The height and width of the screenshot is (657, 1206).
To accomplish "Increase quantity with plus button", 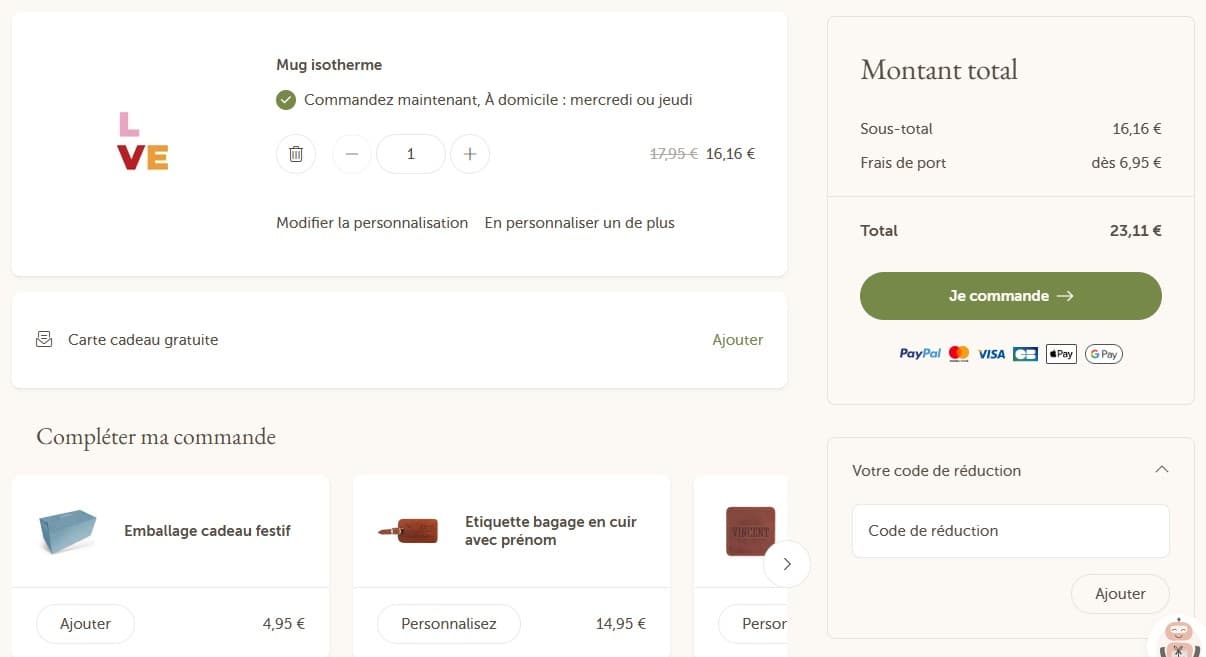I will [470, 154].
